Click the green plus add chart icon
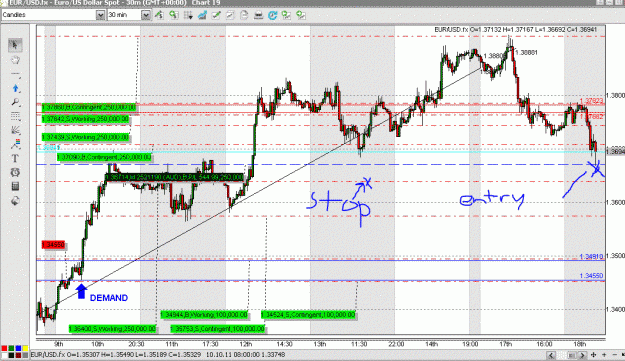This screenshot has width=625, height=361. tap(174, 15)
